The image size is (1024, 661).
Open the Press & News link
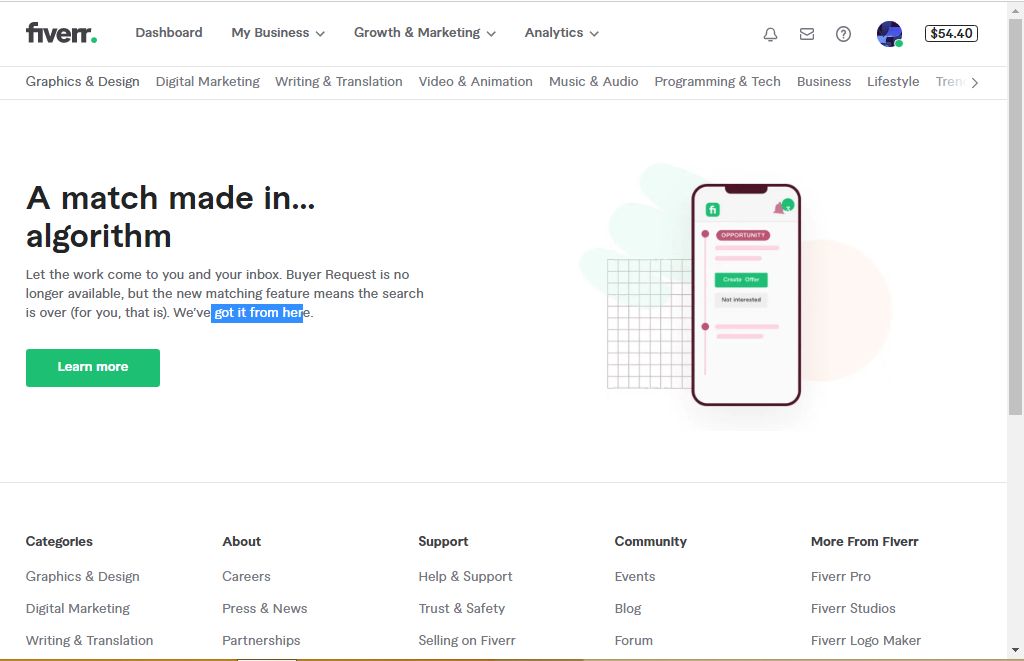point(264,609)
